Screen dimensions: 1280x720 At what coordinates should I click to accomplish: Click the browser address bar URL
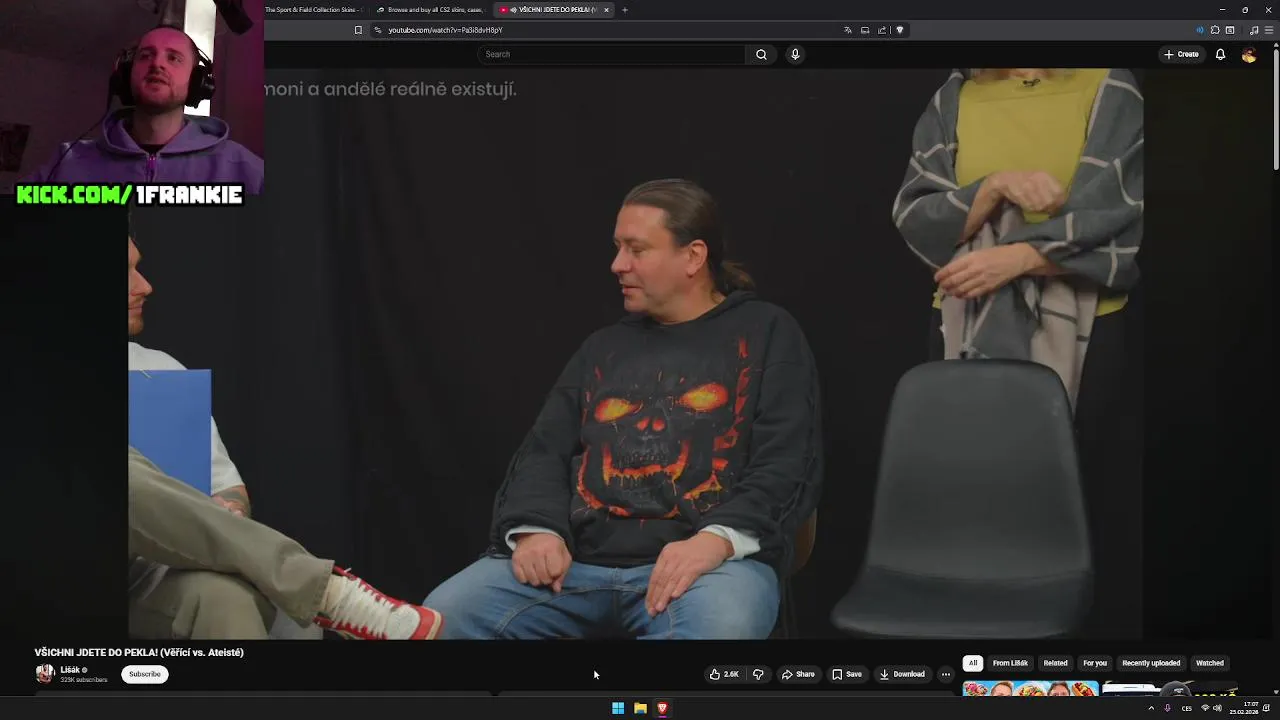click(x=445, y=30)
